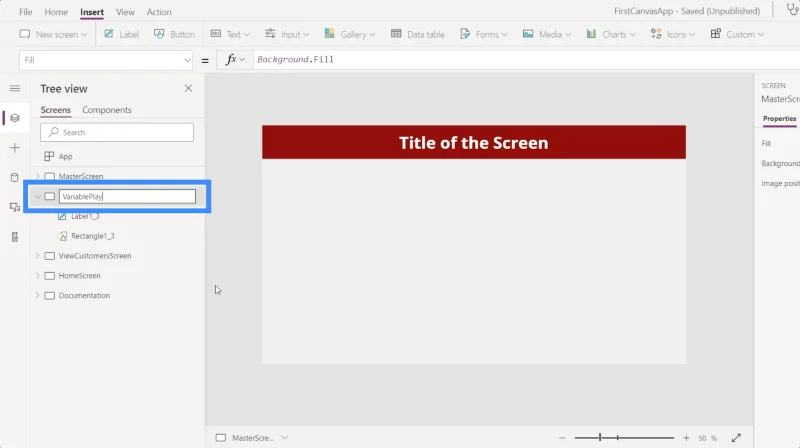
Task: Insert a Button control
Action: 174,34
